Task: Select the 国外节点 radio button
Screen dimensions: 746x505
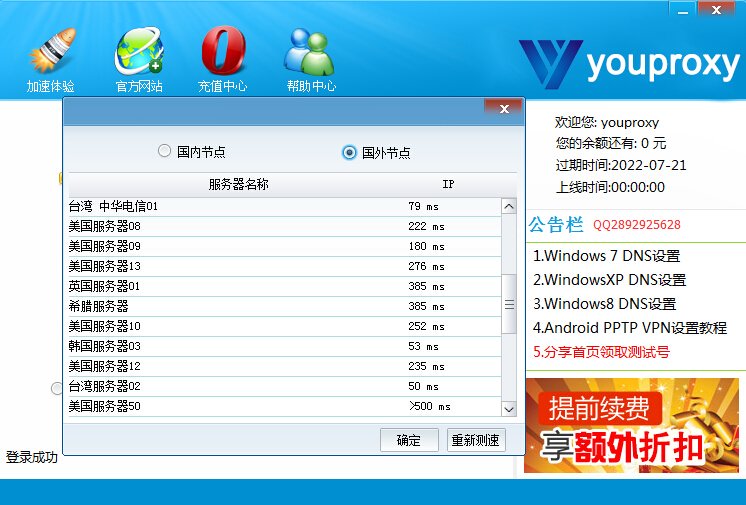Action: point(349,152)
